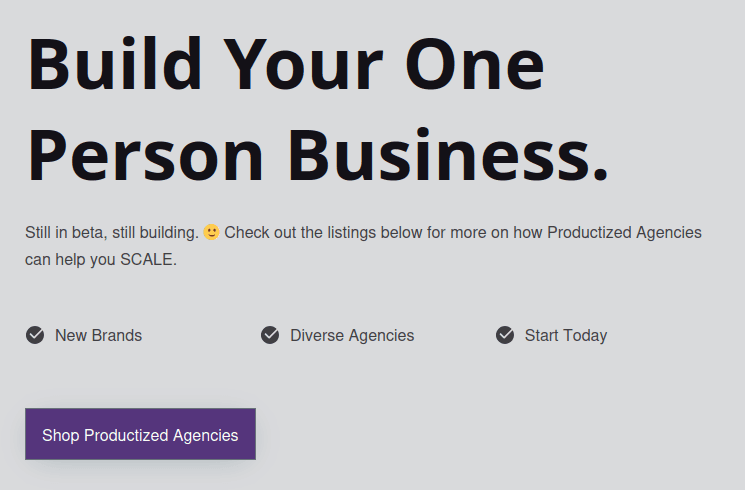Click the checkmark icon beside New Brands
Viewport: 745px width, 490px height.
(35, 335)
